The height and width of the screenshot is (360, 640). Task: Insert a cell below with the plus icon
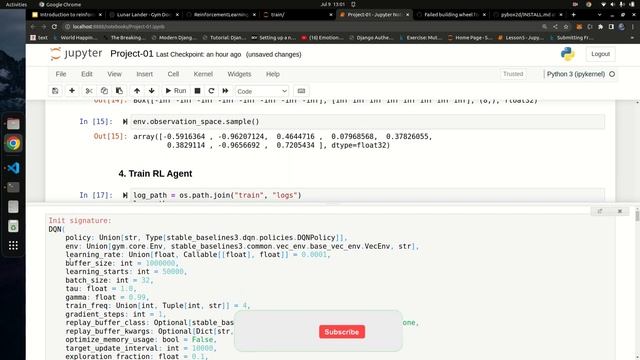tap(72, 91)
